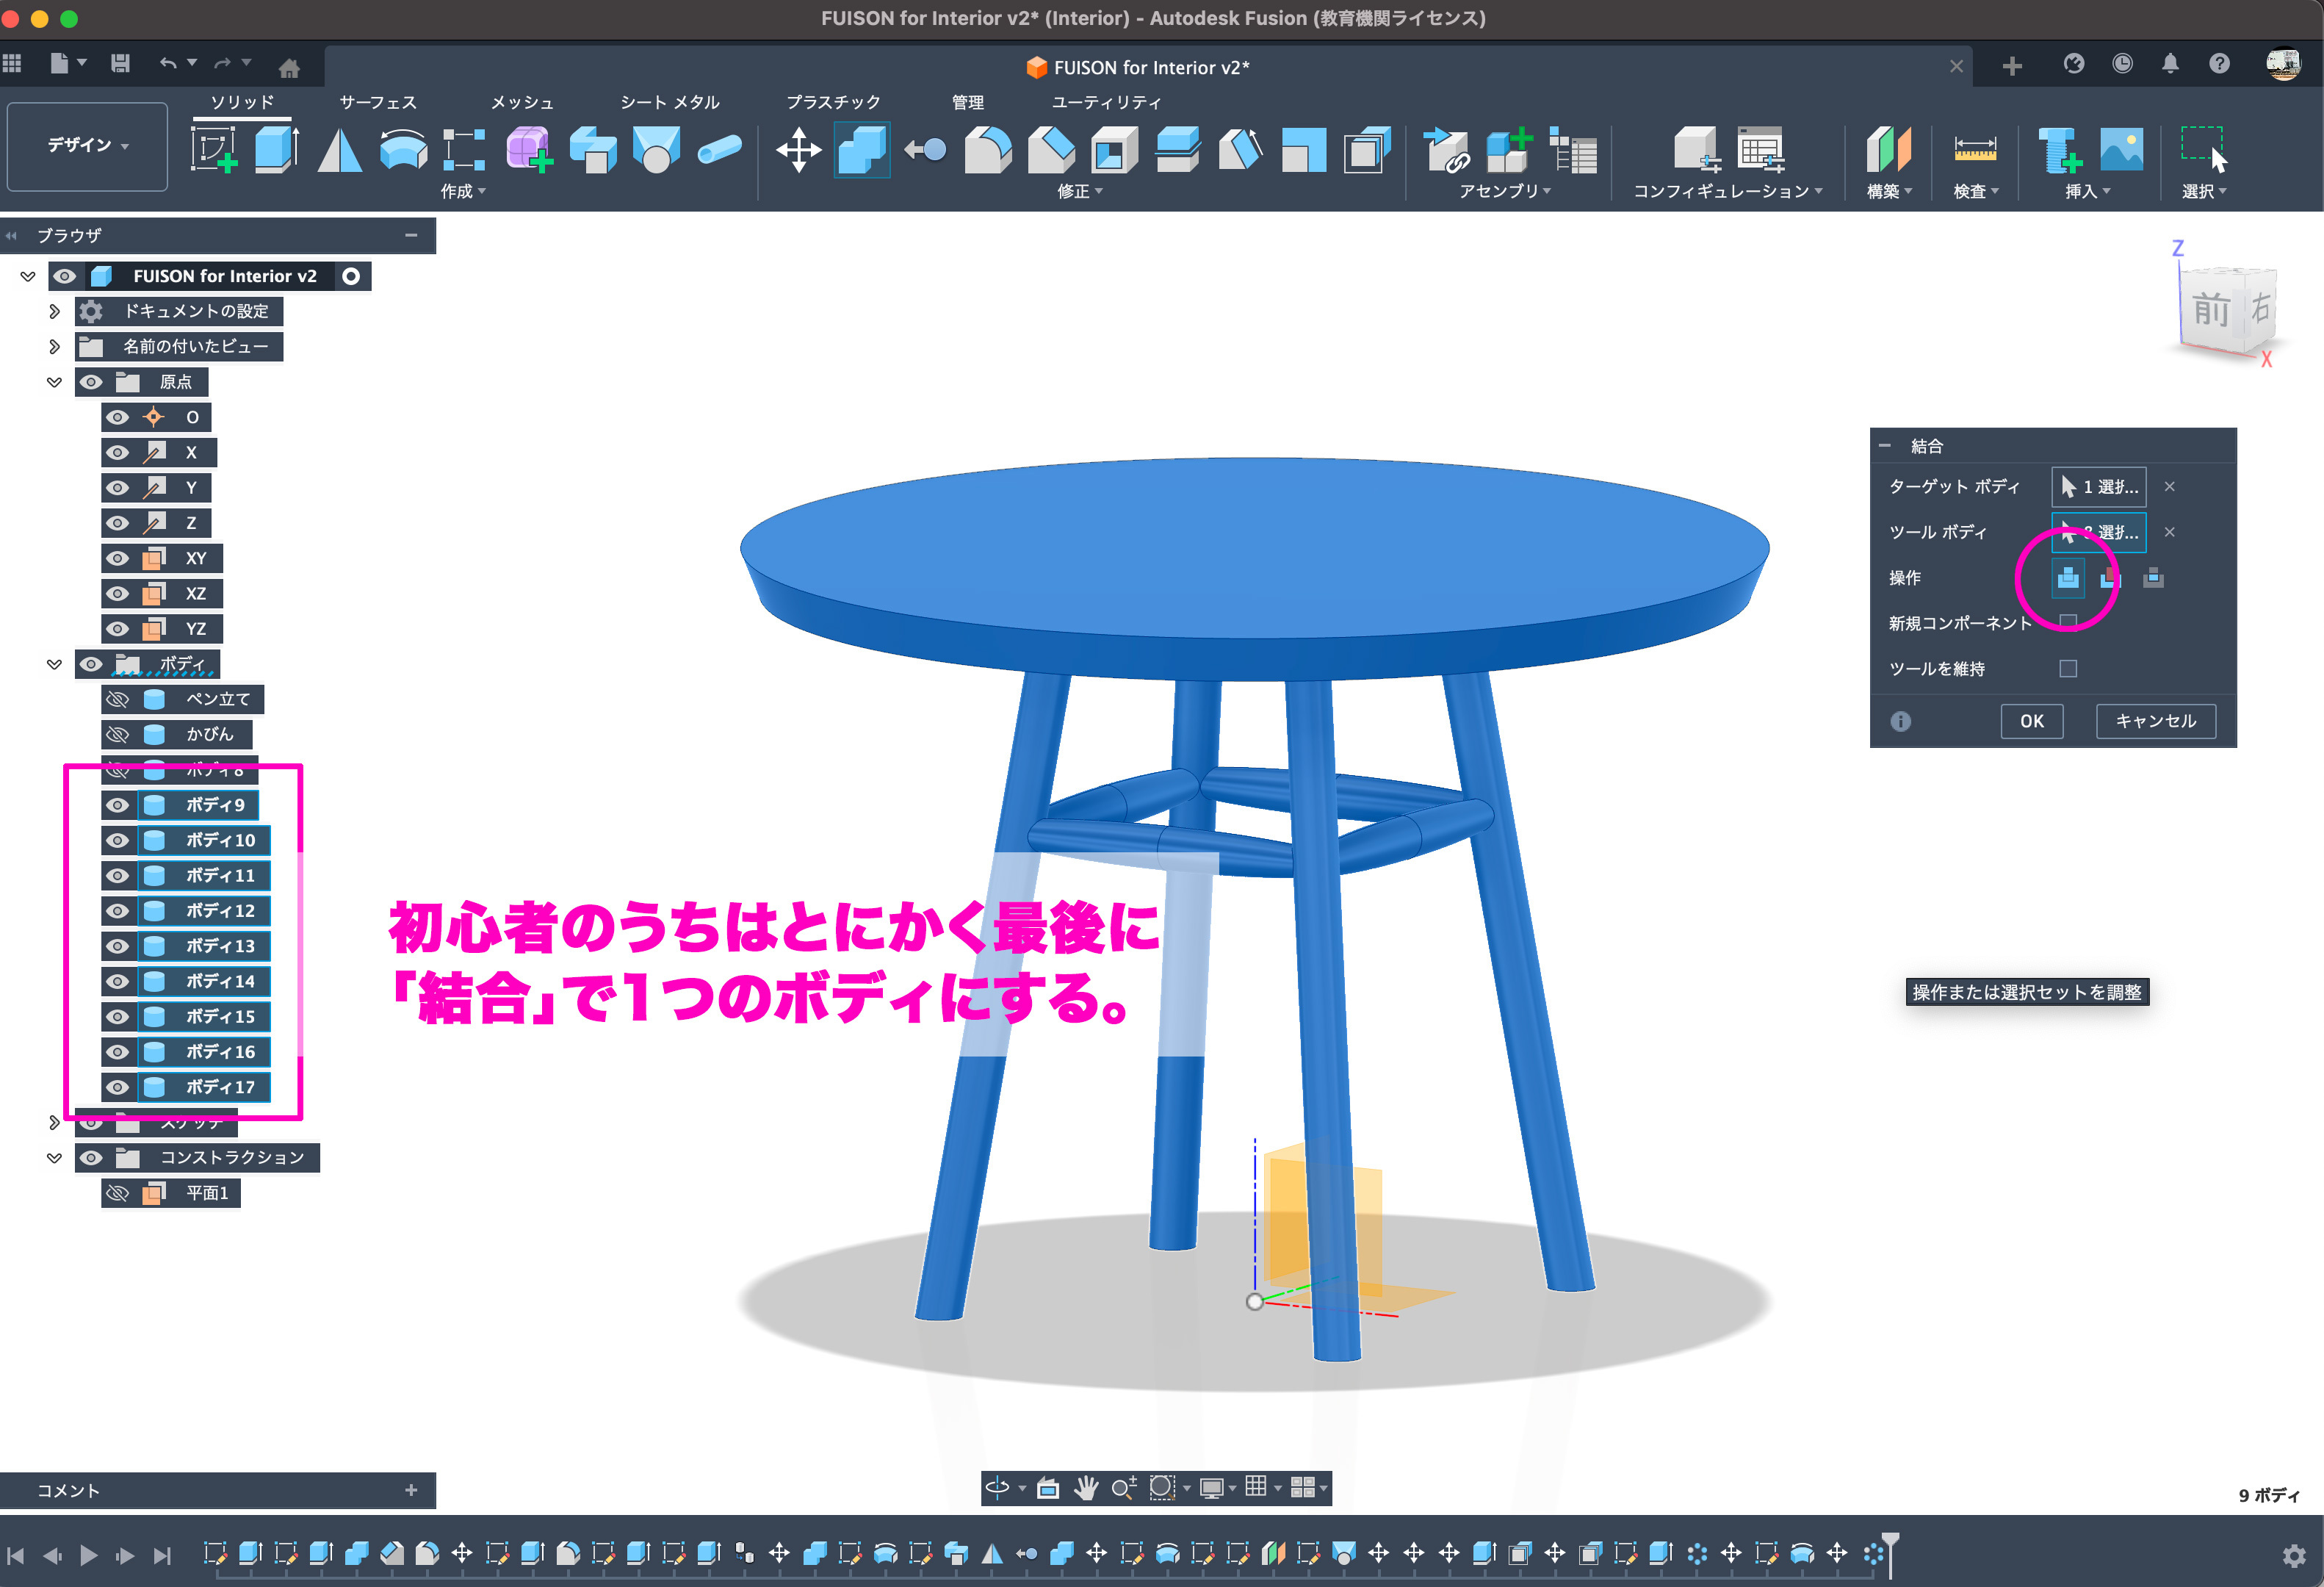
Task: Enable the ツールを維持 checkbox
Action: click(2068, 668)
